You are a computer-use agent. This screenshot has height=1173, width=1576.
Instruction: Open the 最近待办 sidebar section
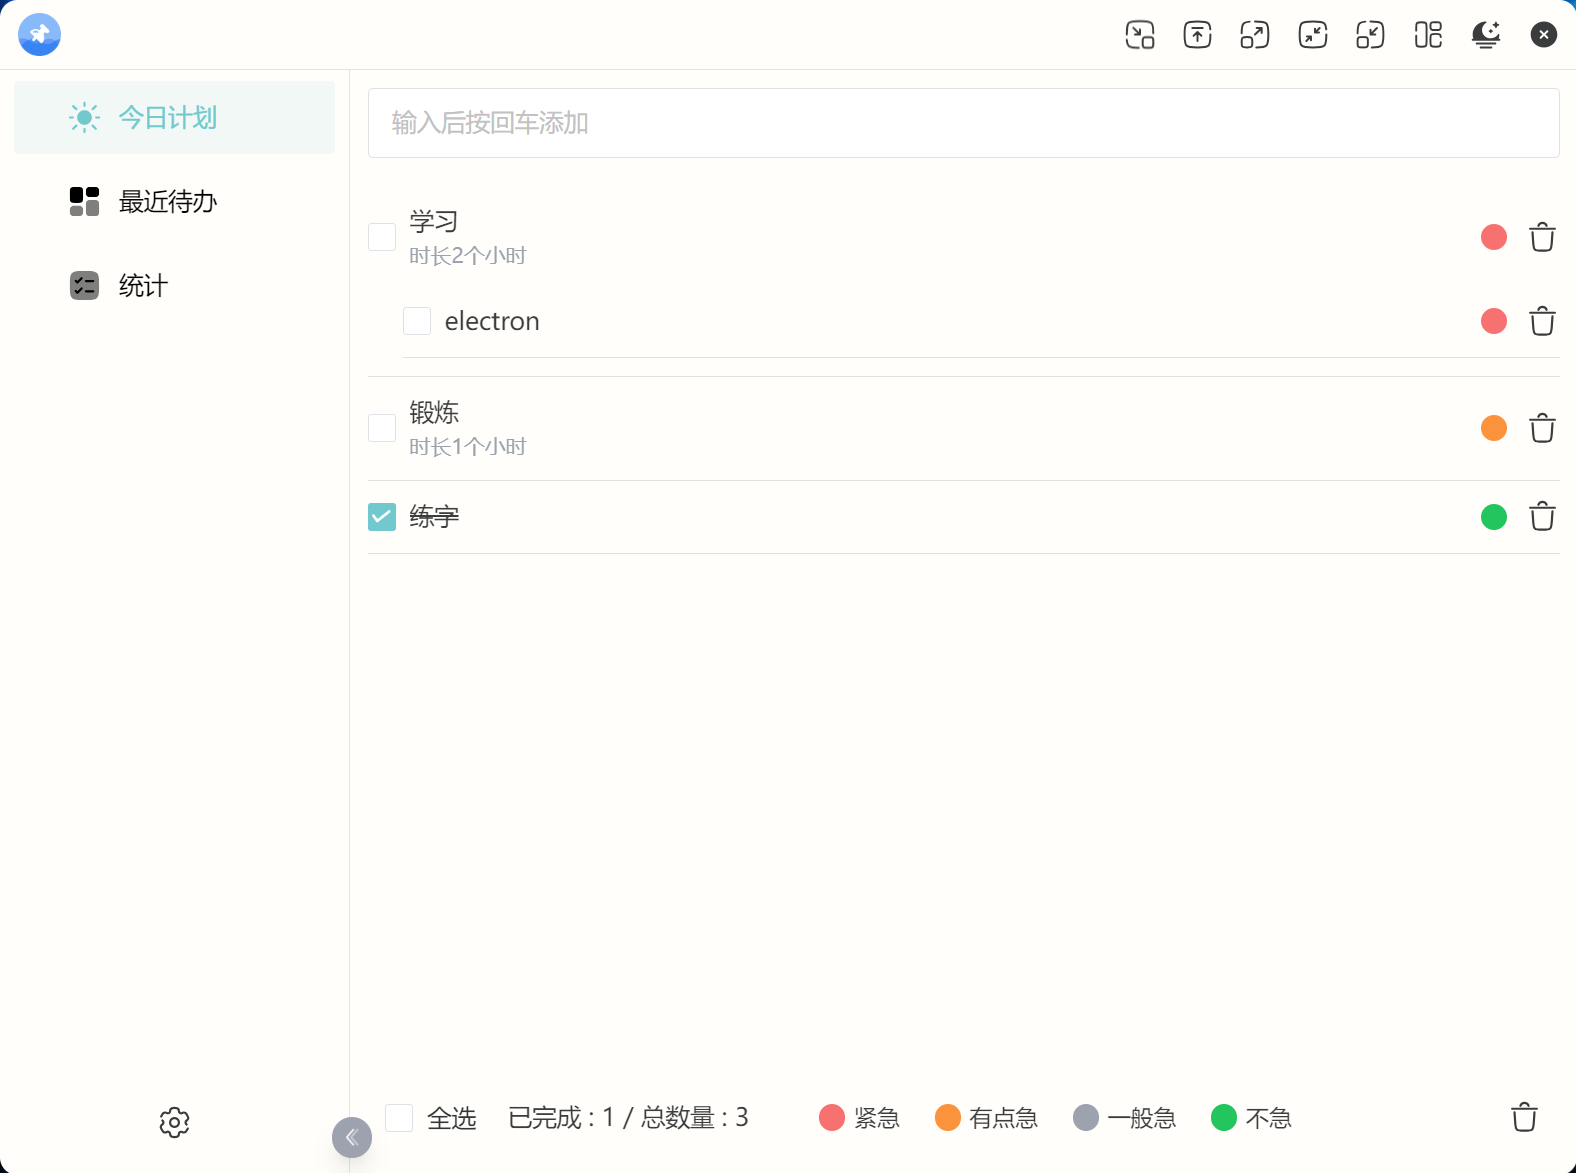click(x=167, y=202)
